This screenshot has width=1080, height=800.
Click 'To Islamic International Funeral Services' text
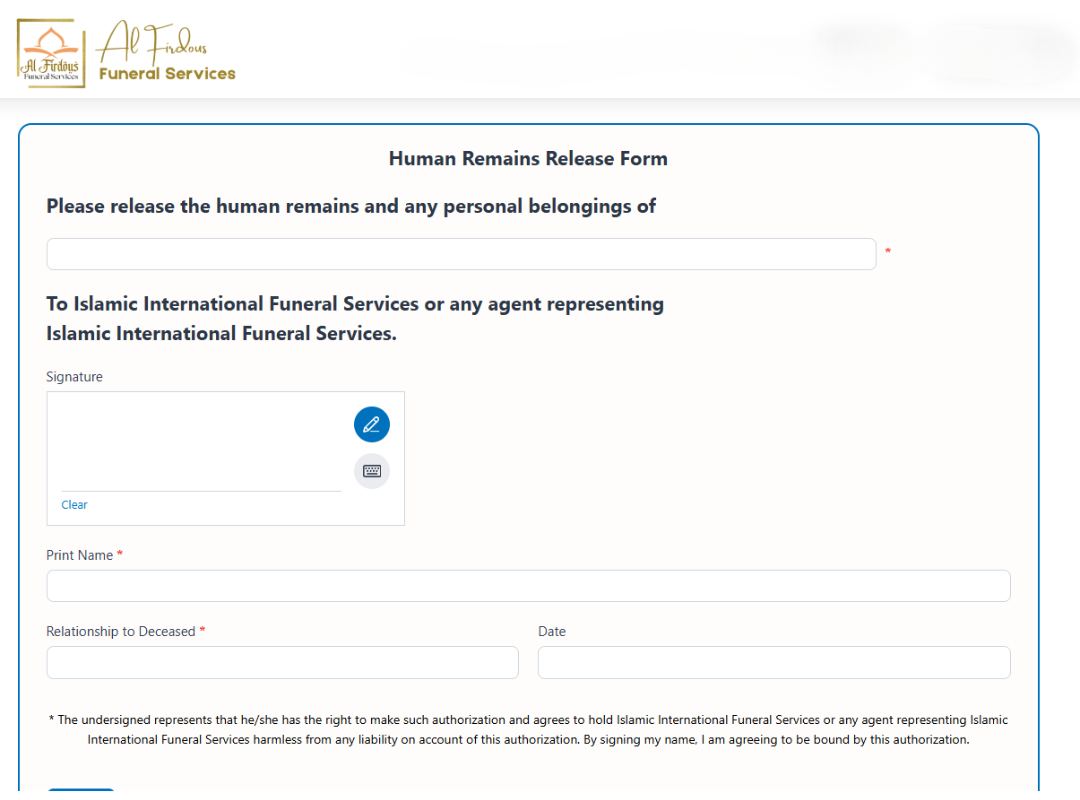(355, 318)
